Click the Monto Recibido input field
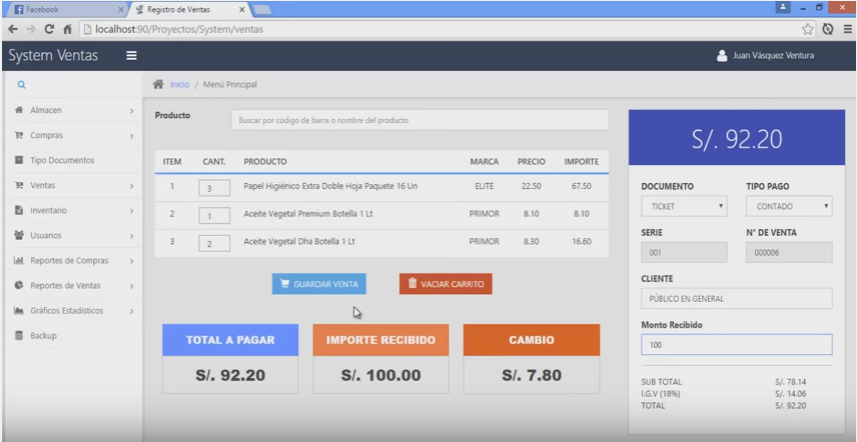This screenshot has height=442, width=857. [736, 345]
